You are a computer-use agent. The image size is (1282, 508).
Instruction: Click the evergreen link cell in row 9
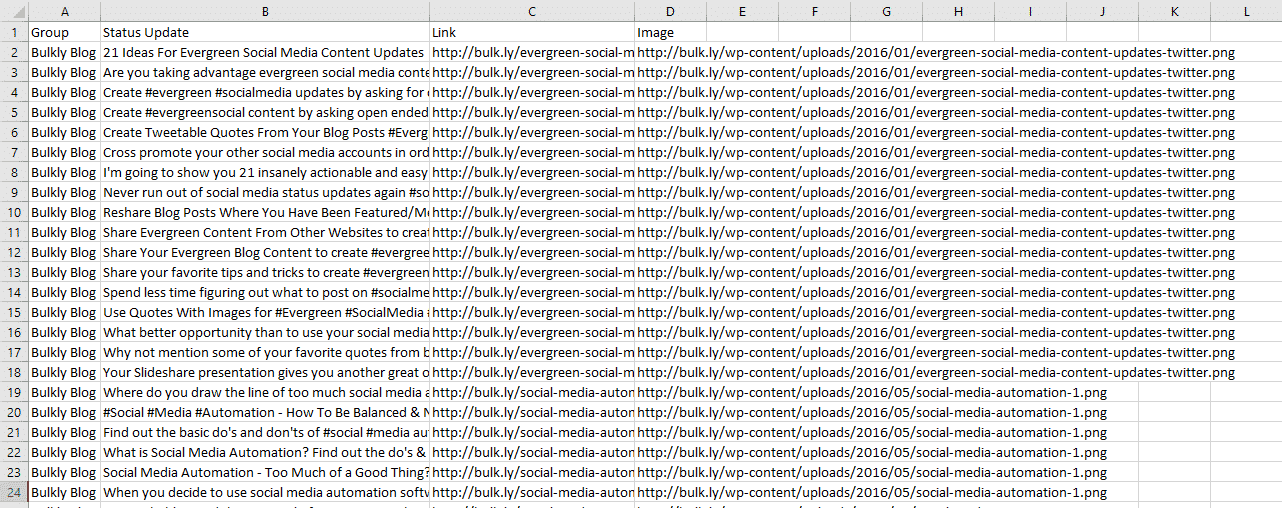point(532,192)
